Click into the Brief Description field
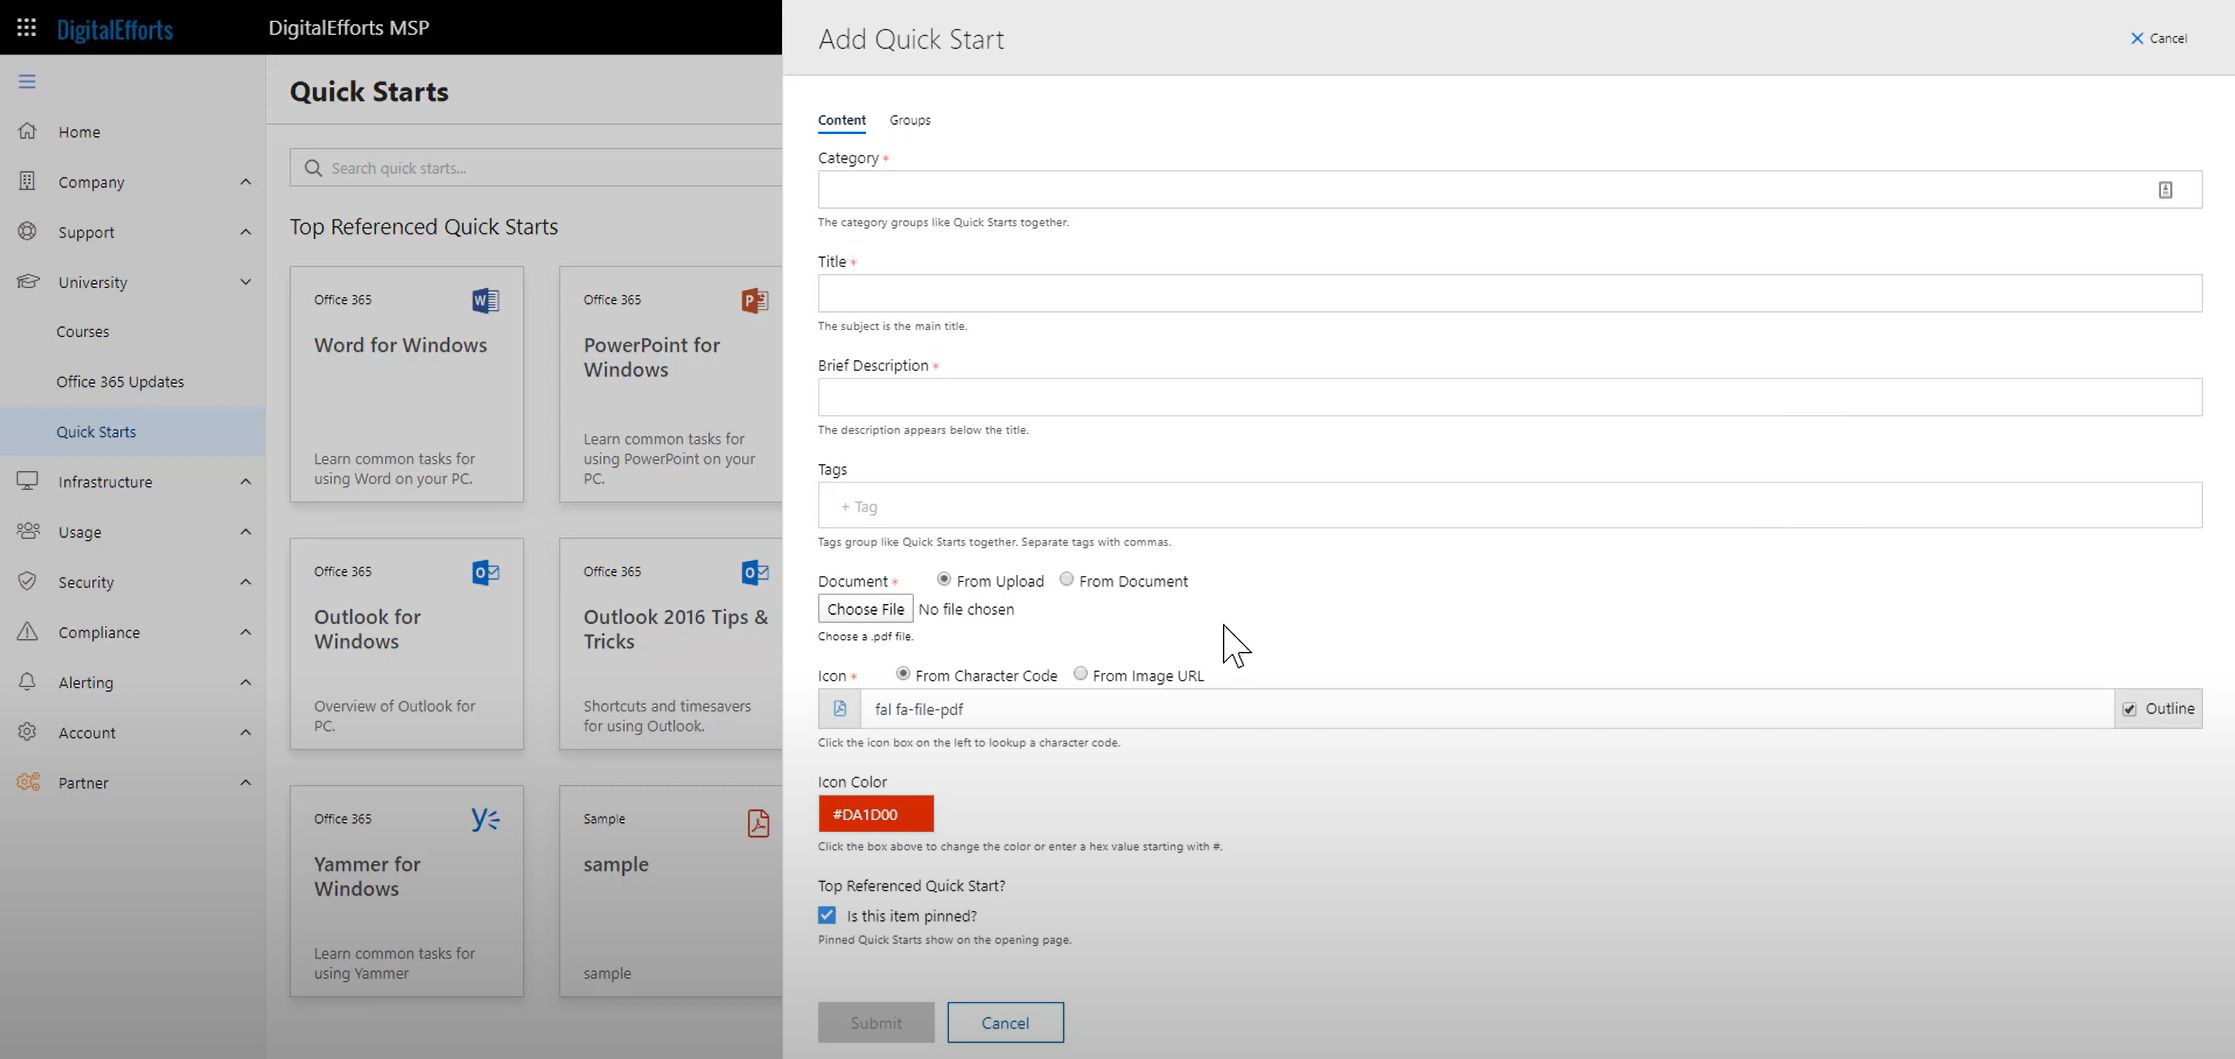 [1510, 397]
